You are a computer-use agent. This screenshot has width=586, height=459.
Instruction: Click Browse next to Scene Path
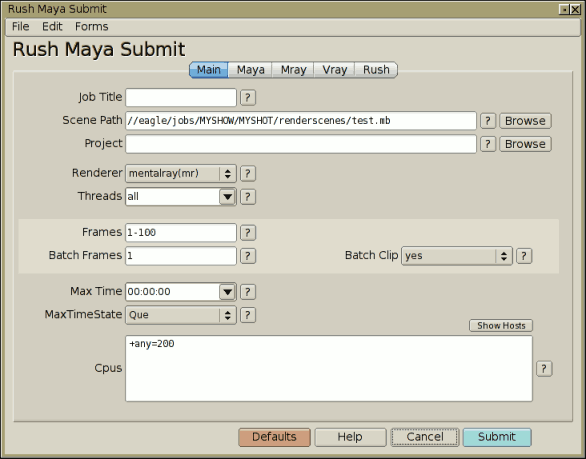[x=525, y=121]
